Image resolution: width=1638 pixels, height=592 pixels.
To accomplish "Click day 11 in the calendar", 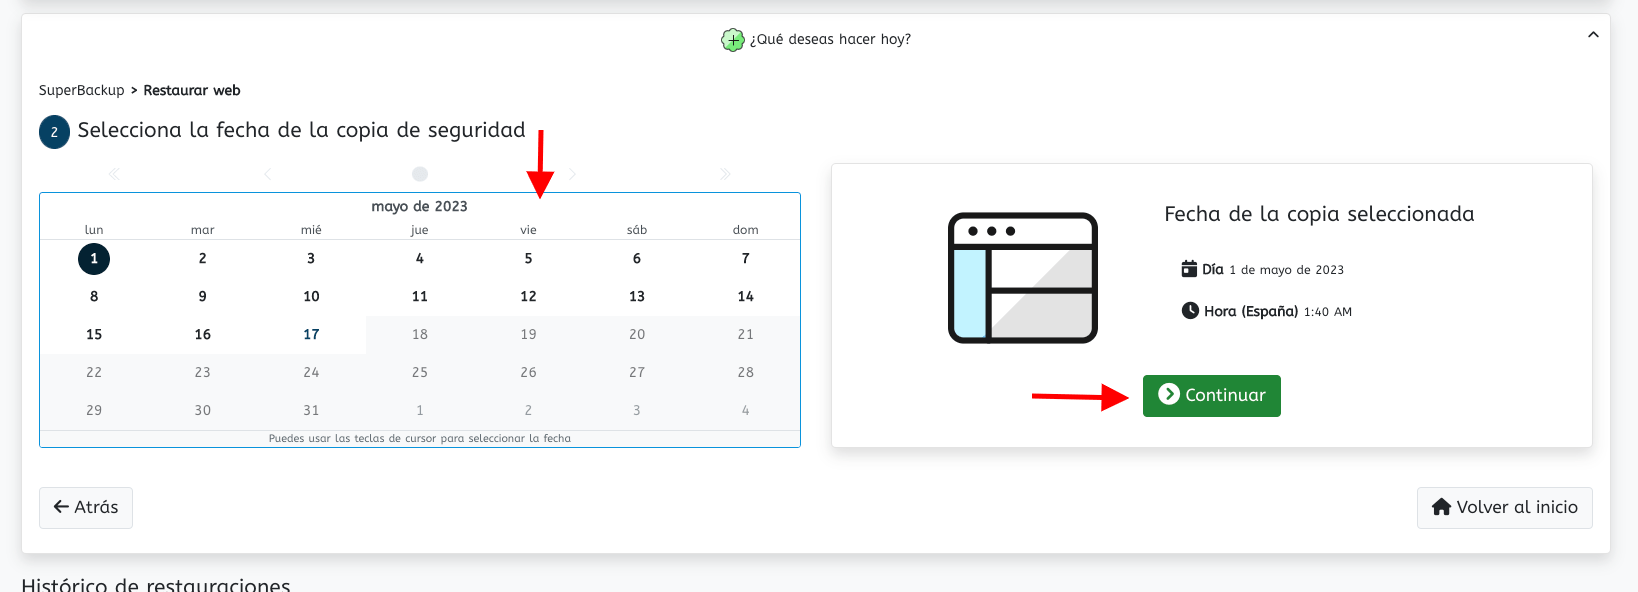I will click(x=420, y=297).
